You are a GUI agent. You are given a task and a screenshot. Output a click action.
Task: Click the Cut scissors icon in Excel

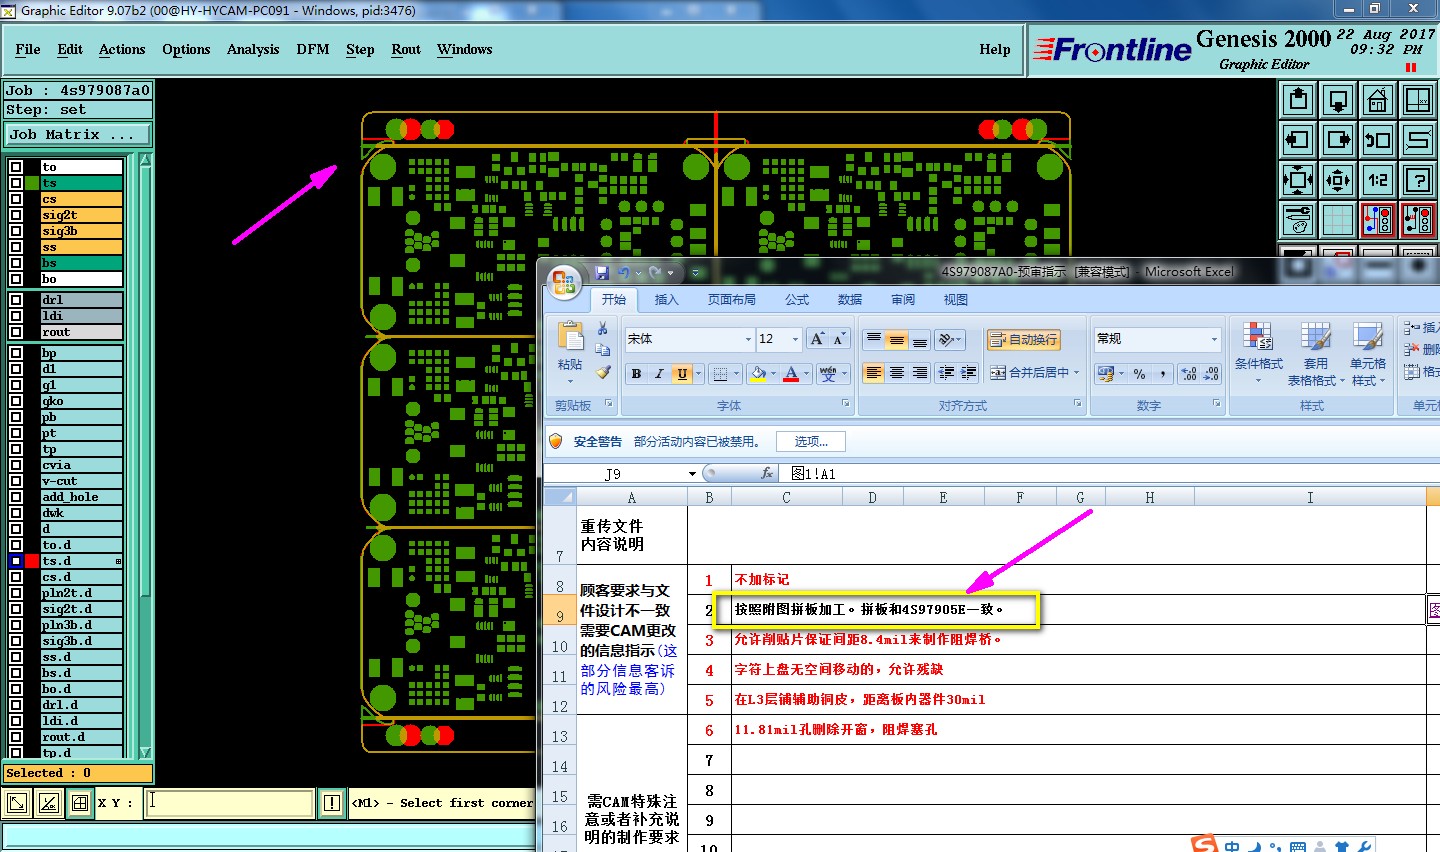coord(602,328)
